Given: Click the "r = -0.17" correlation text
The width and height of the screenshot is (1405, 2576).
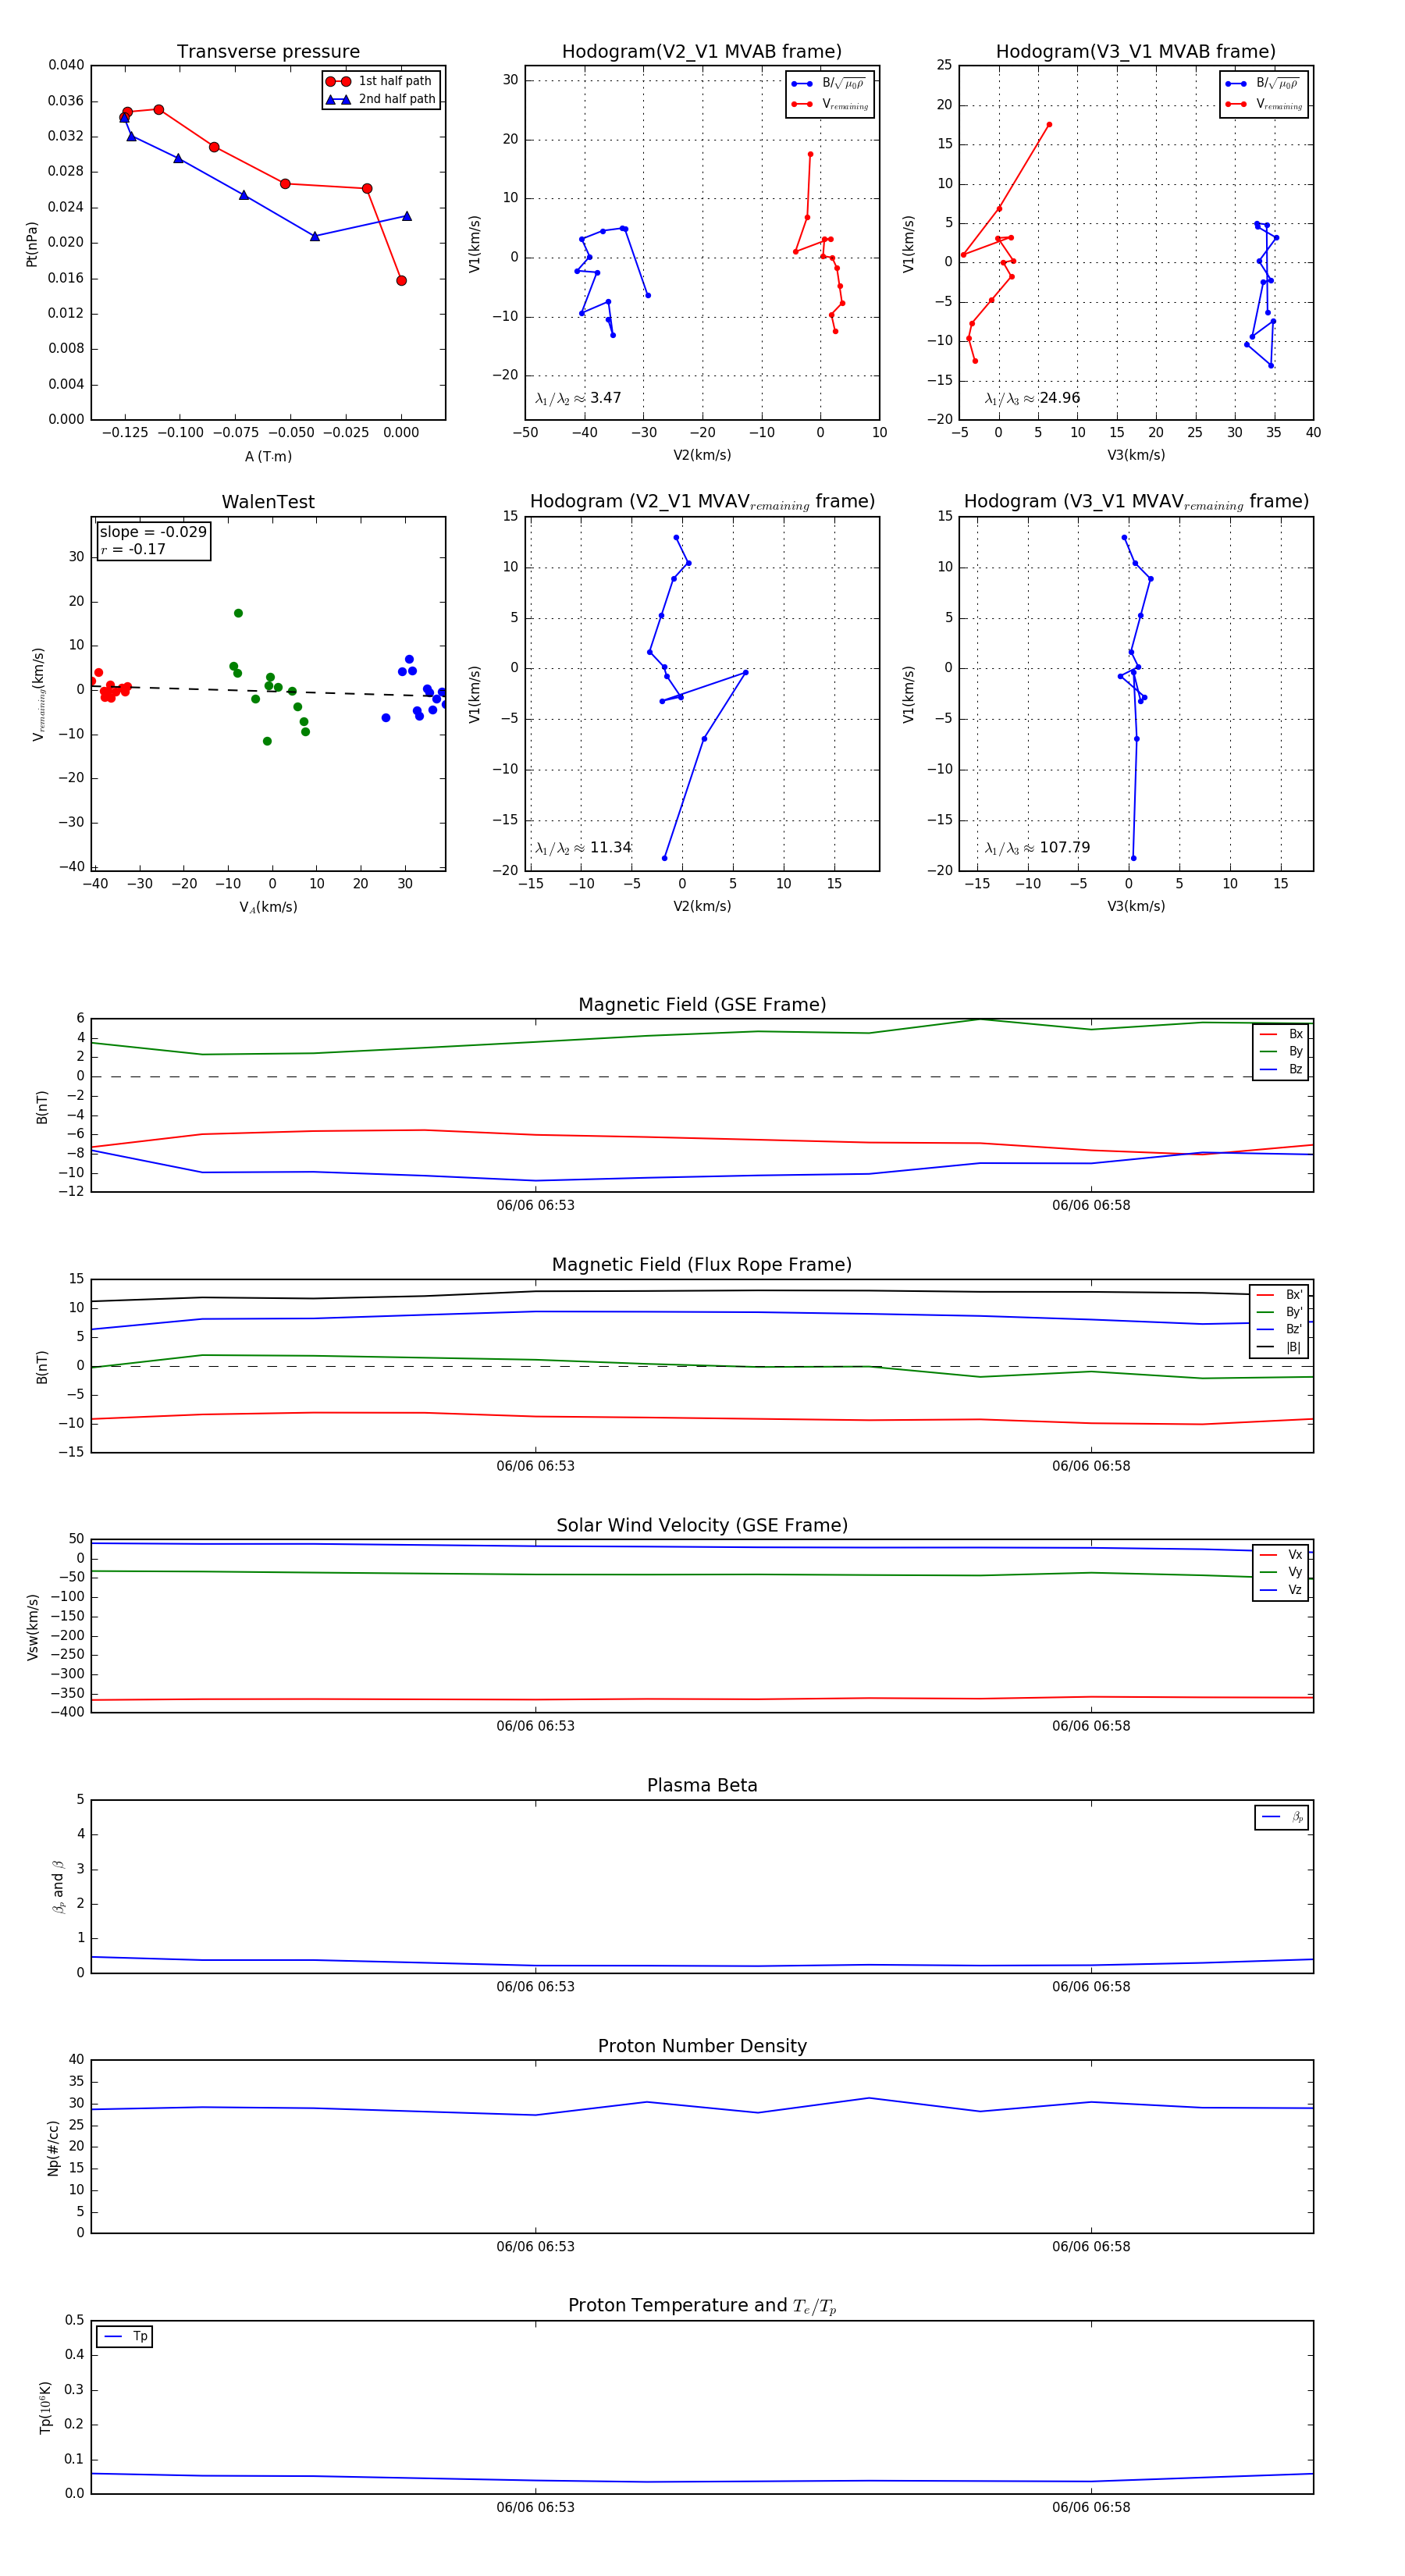Looking at the screenshot, I should 133,549.
